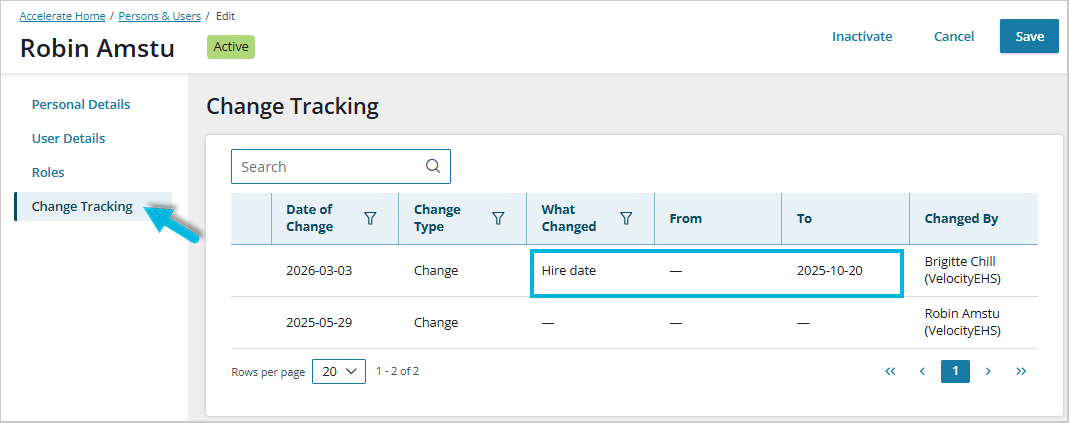Click the Cancel button

pyautogui.click(x=953, y=36)
